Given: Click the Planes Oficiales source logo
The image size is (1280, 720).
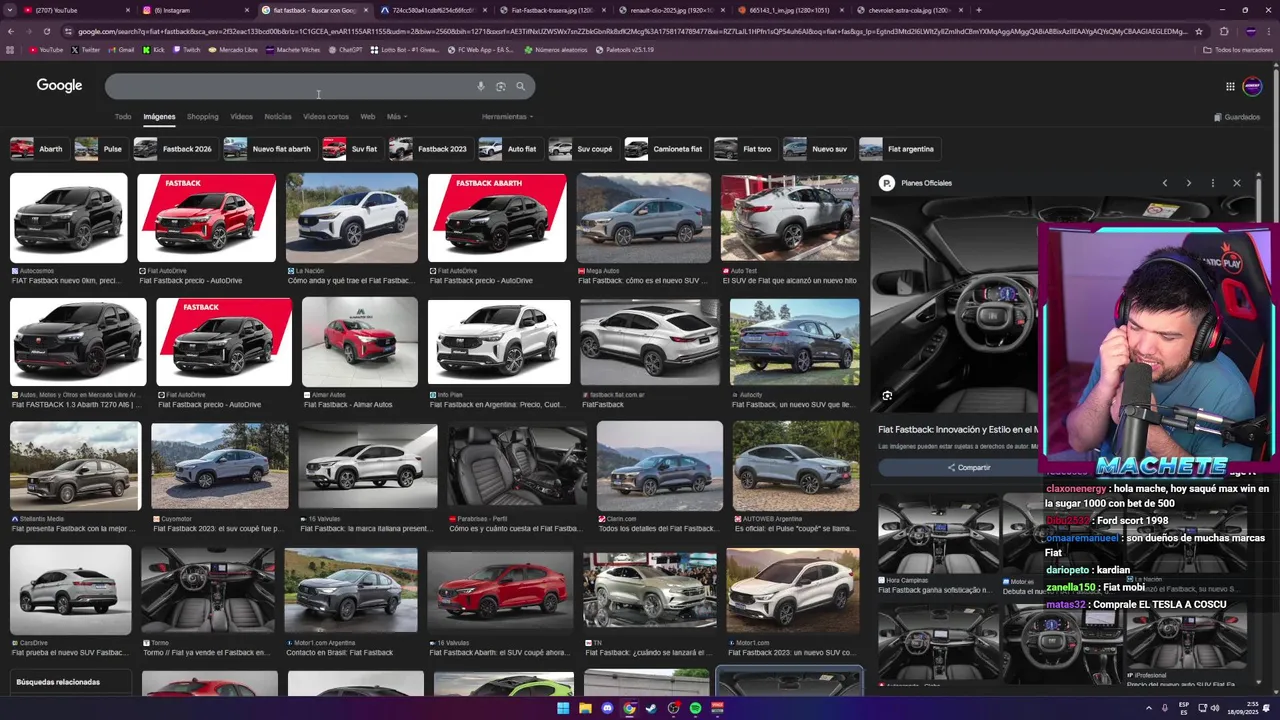Looking at the screenshot, I should pos(886,183).
